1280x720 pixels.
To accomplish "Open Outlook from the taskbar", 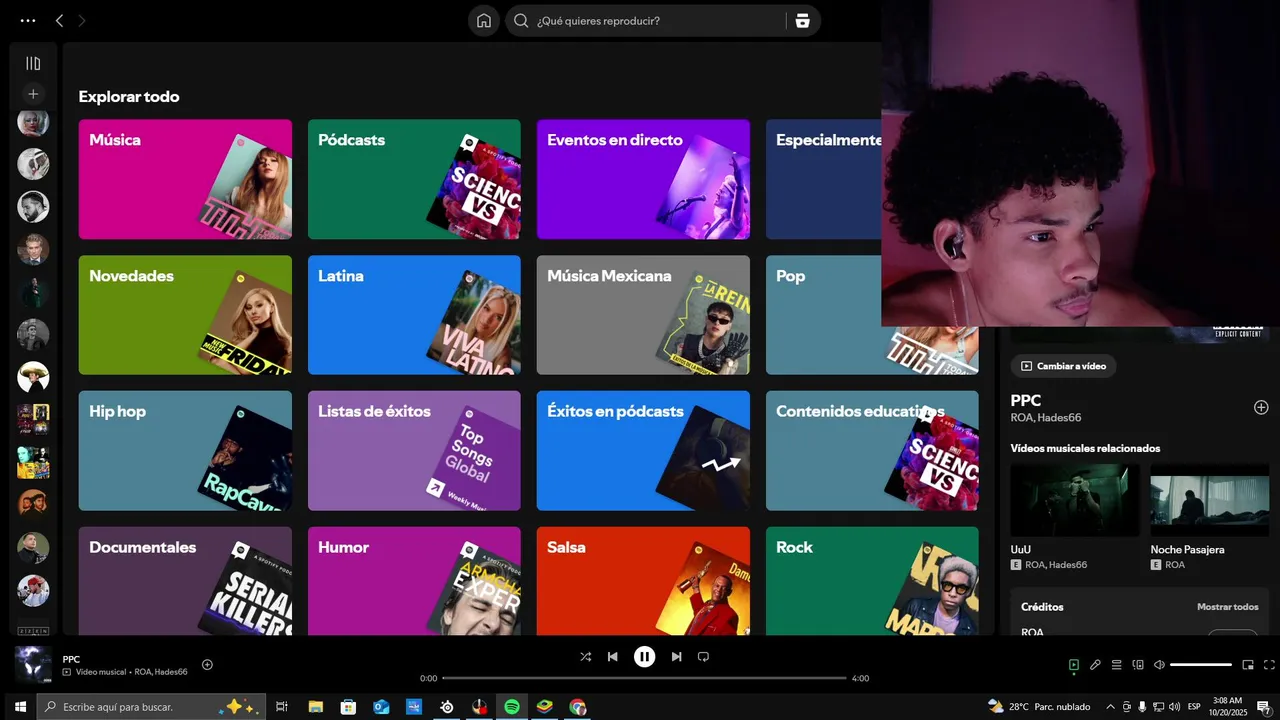I will pos(381,707).
